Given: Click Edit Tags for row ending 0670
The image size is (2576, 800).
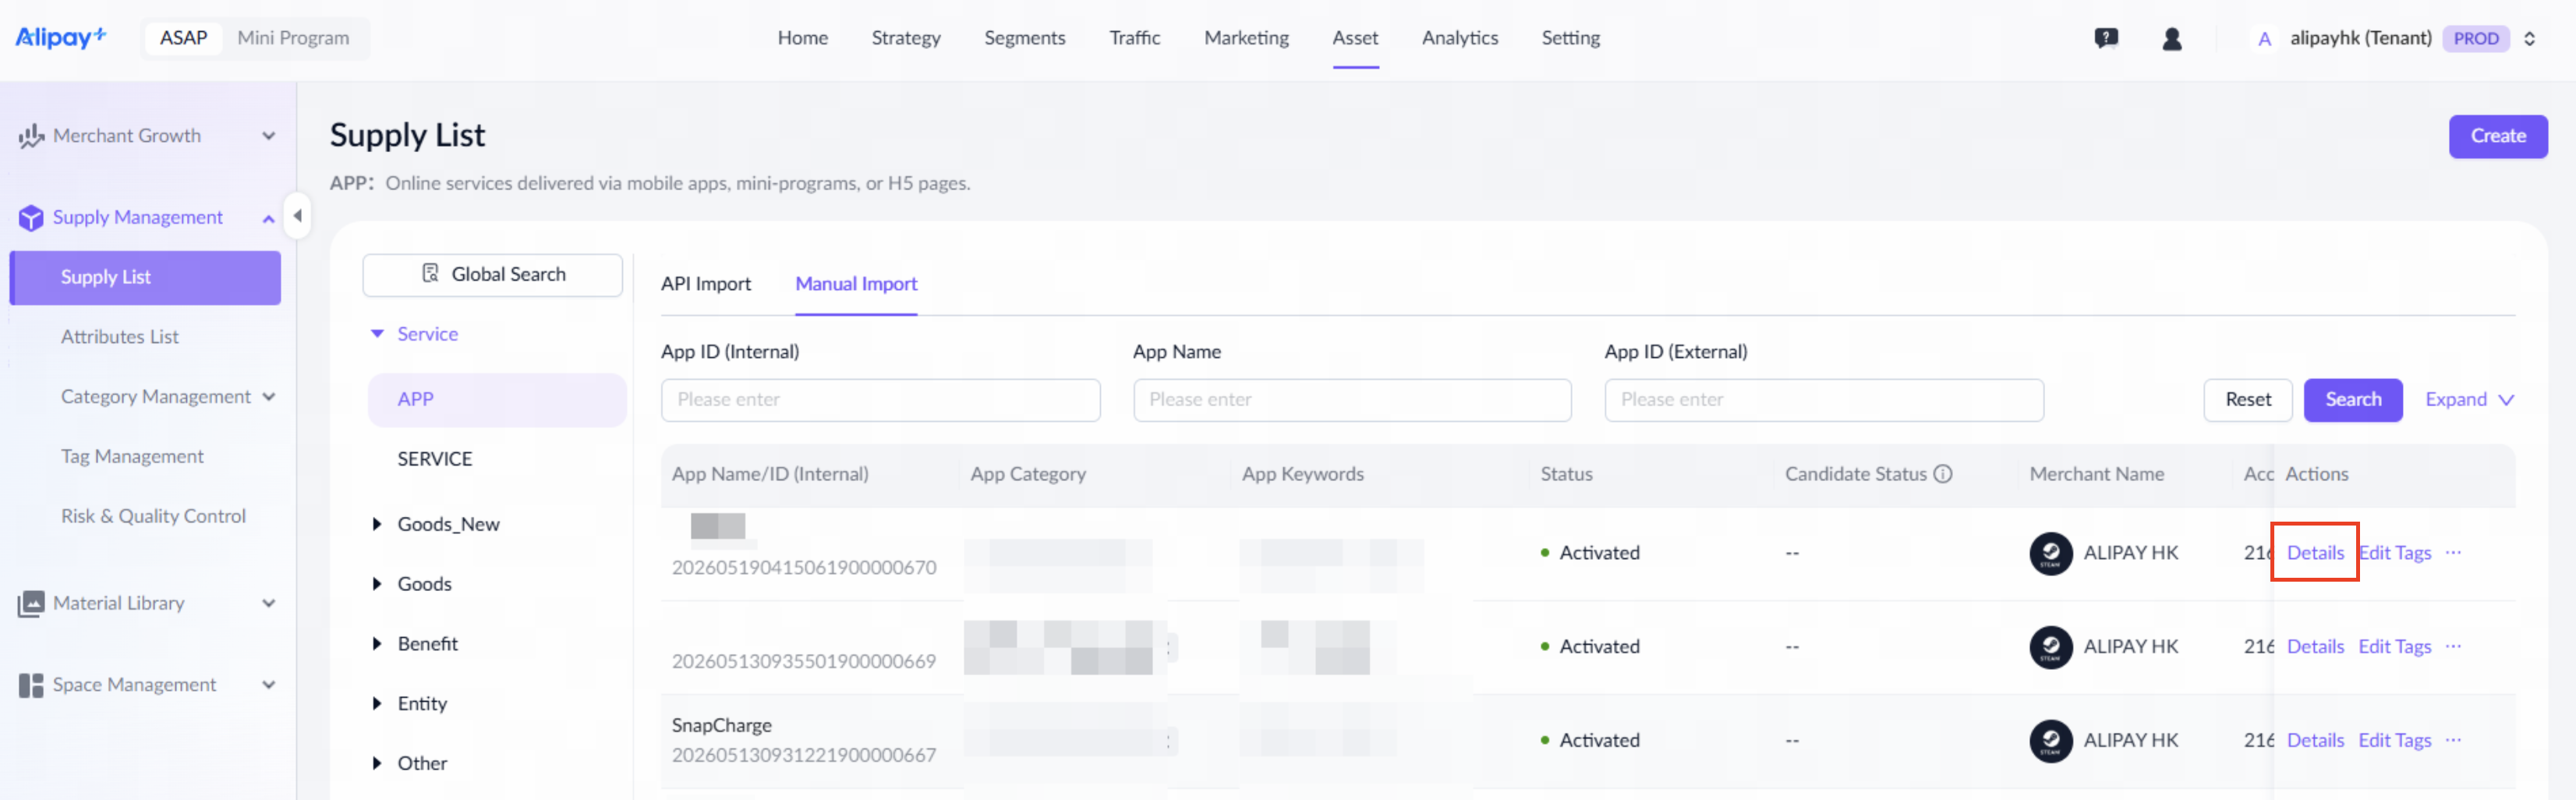Looking at the screenshot, I should [x=2394, y=553].
